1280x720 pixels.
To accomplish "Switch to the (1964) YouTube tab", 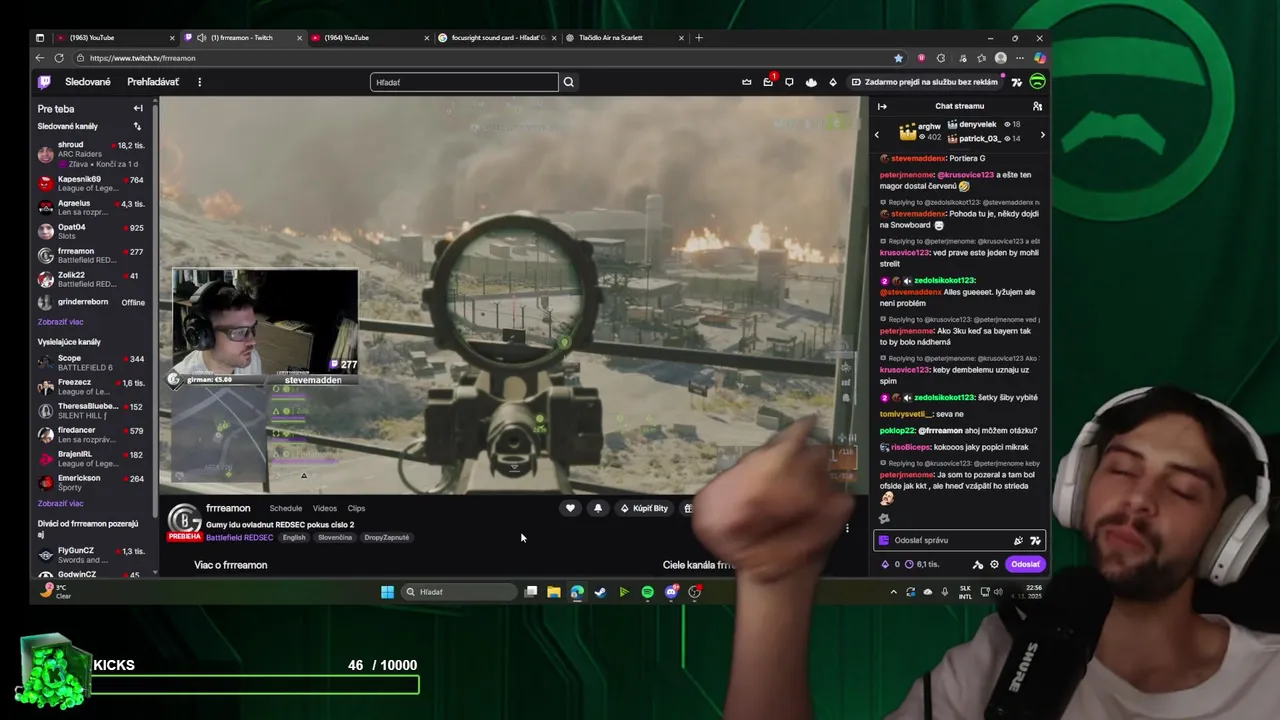I will pos(369,38).
